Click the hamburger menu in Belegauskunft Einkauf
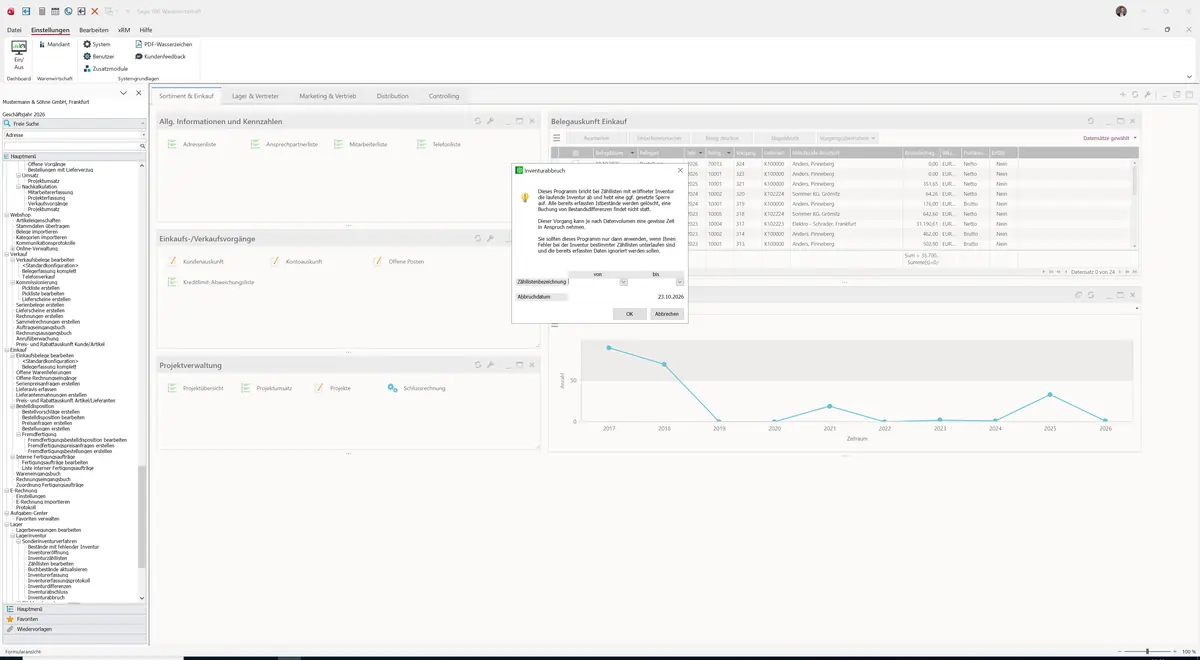1200x660 pixels. click(x=557, y=138)
